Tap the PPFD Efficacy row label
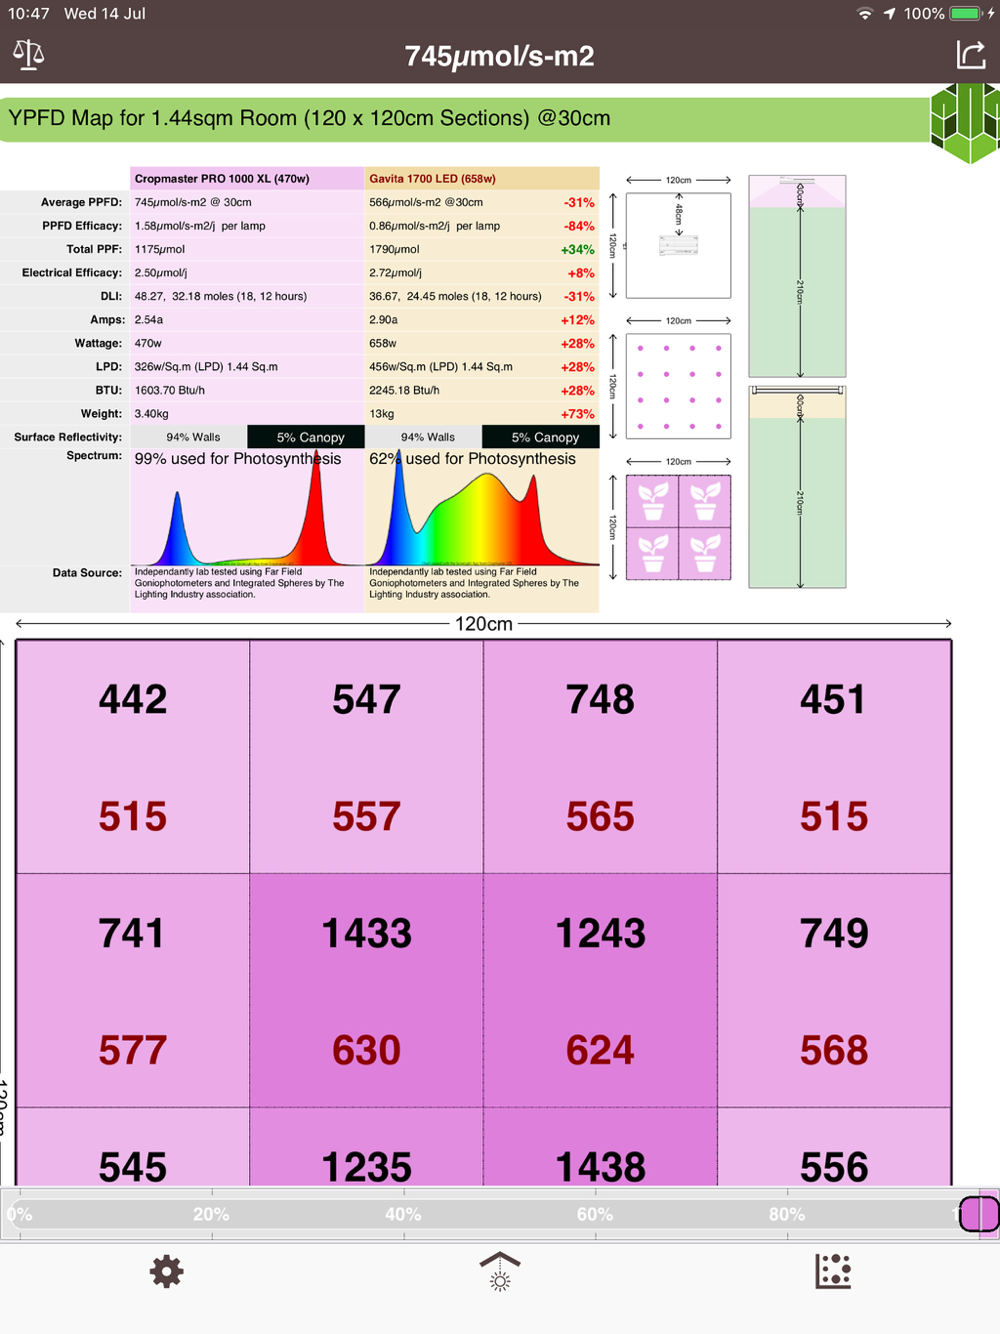The image size is (1000, 1334). click(82, 226)
